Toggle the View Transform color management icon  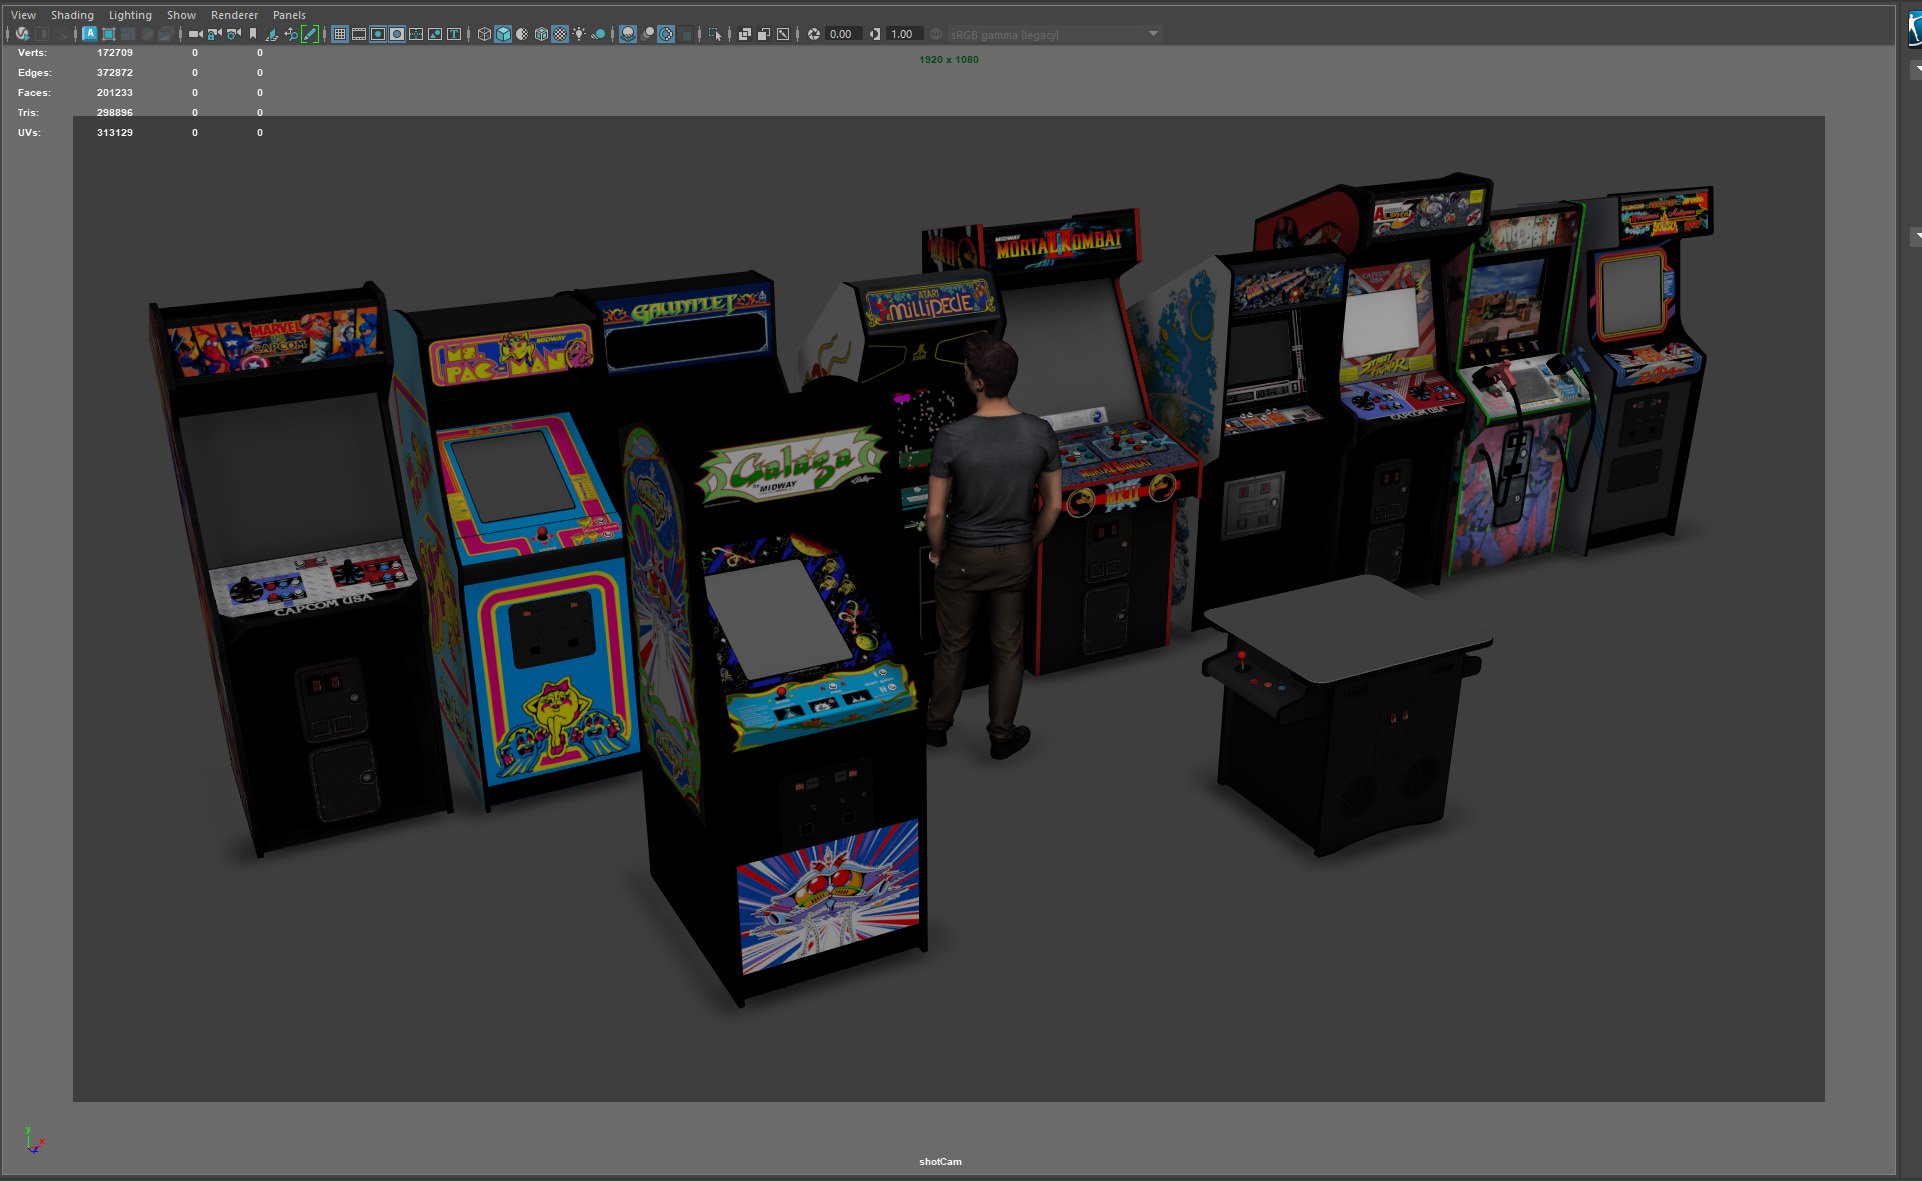pos(936,34)
